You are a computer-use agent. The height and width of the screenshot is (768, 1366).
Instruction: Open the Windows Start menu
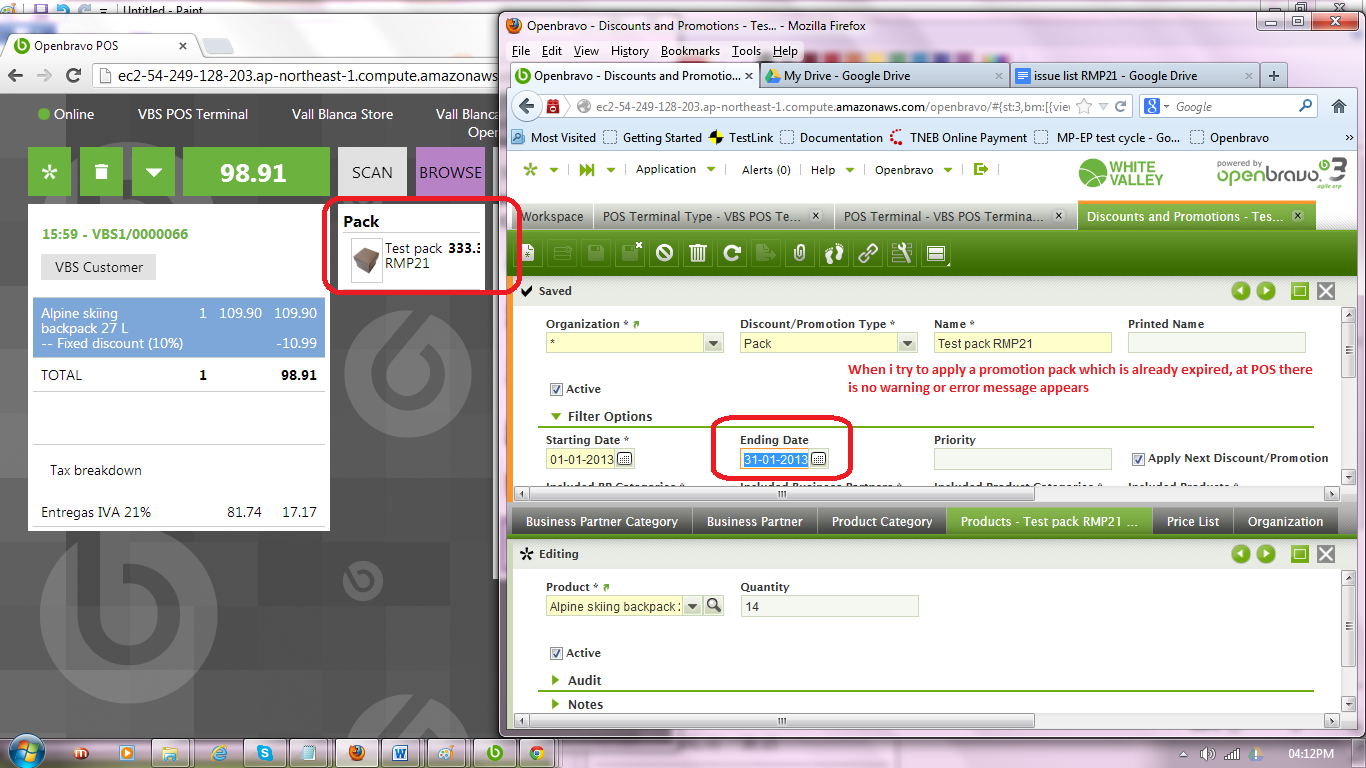pos(25,751)
